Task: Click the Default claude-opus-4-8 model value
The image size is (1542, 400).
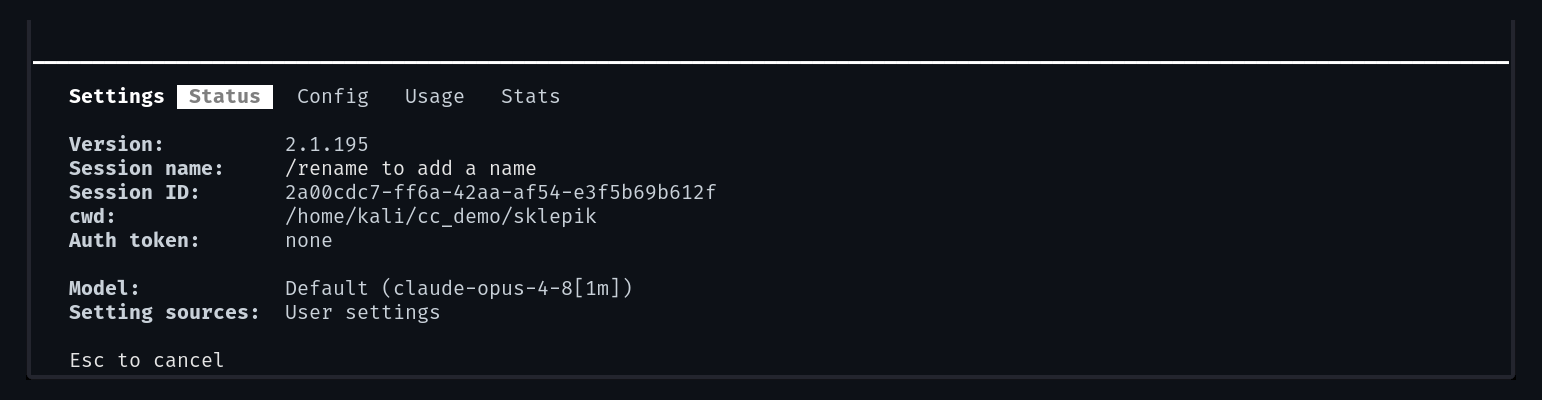Action: click(x=459, y=289)
